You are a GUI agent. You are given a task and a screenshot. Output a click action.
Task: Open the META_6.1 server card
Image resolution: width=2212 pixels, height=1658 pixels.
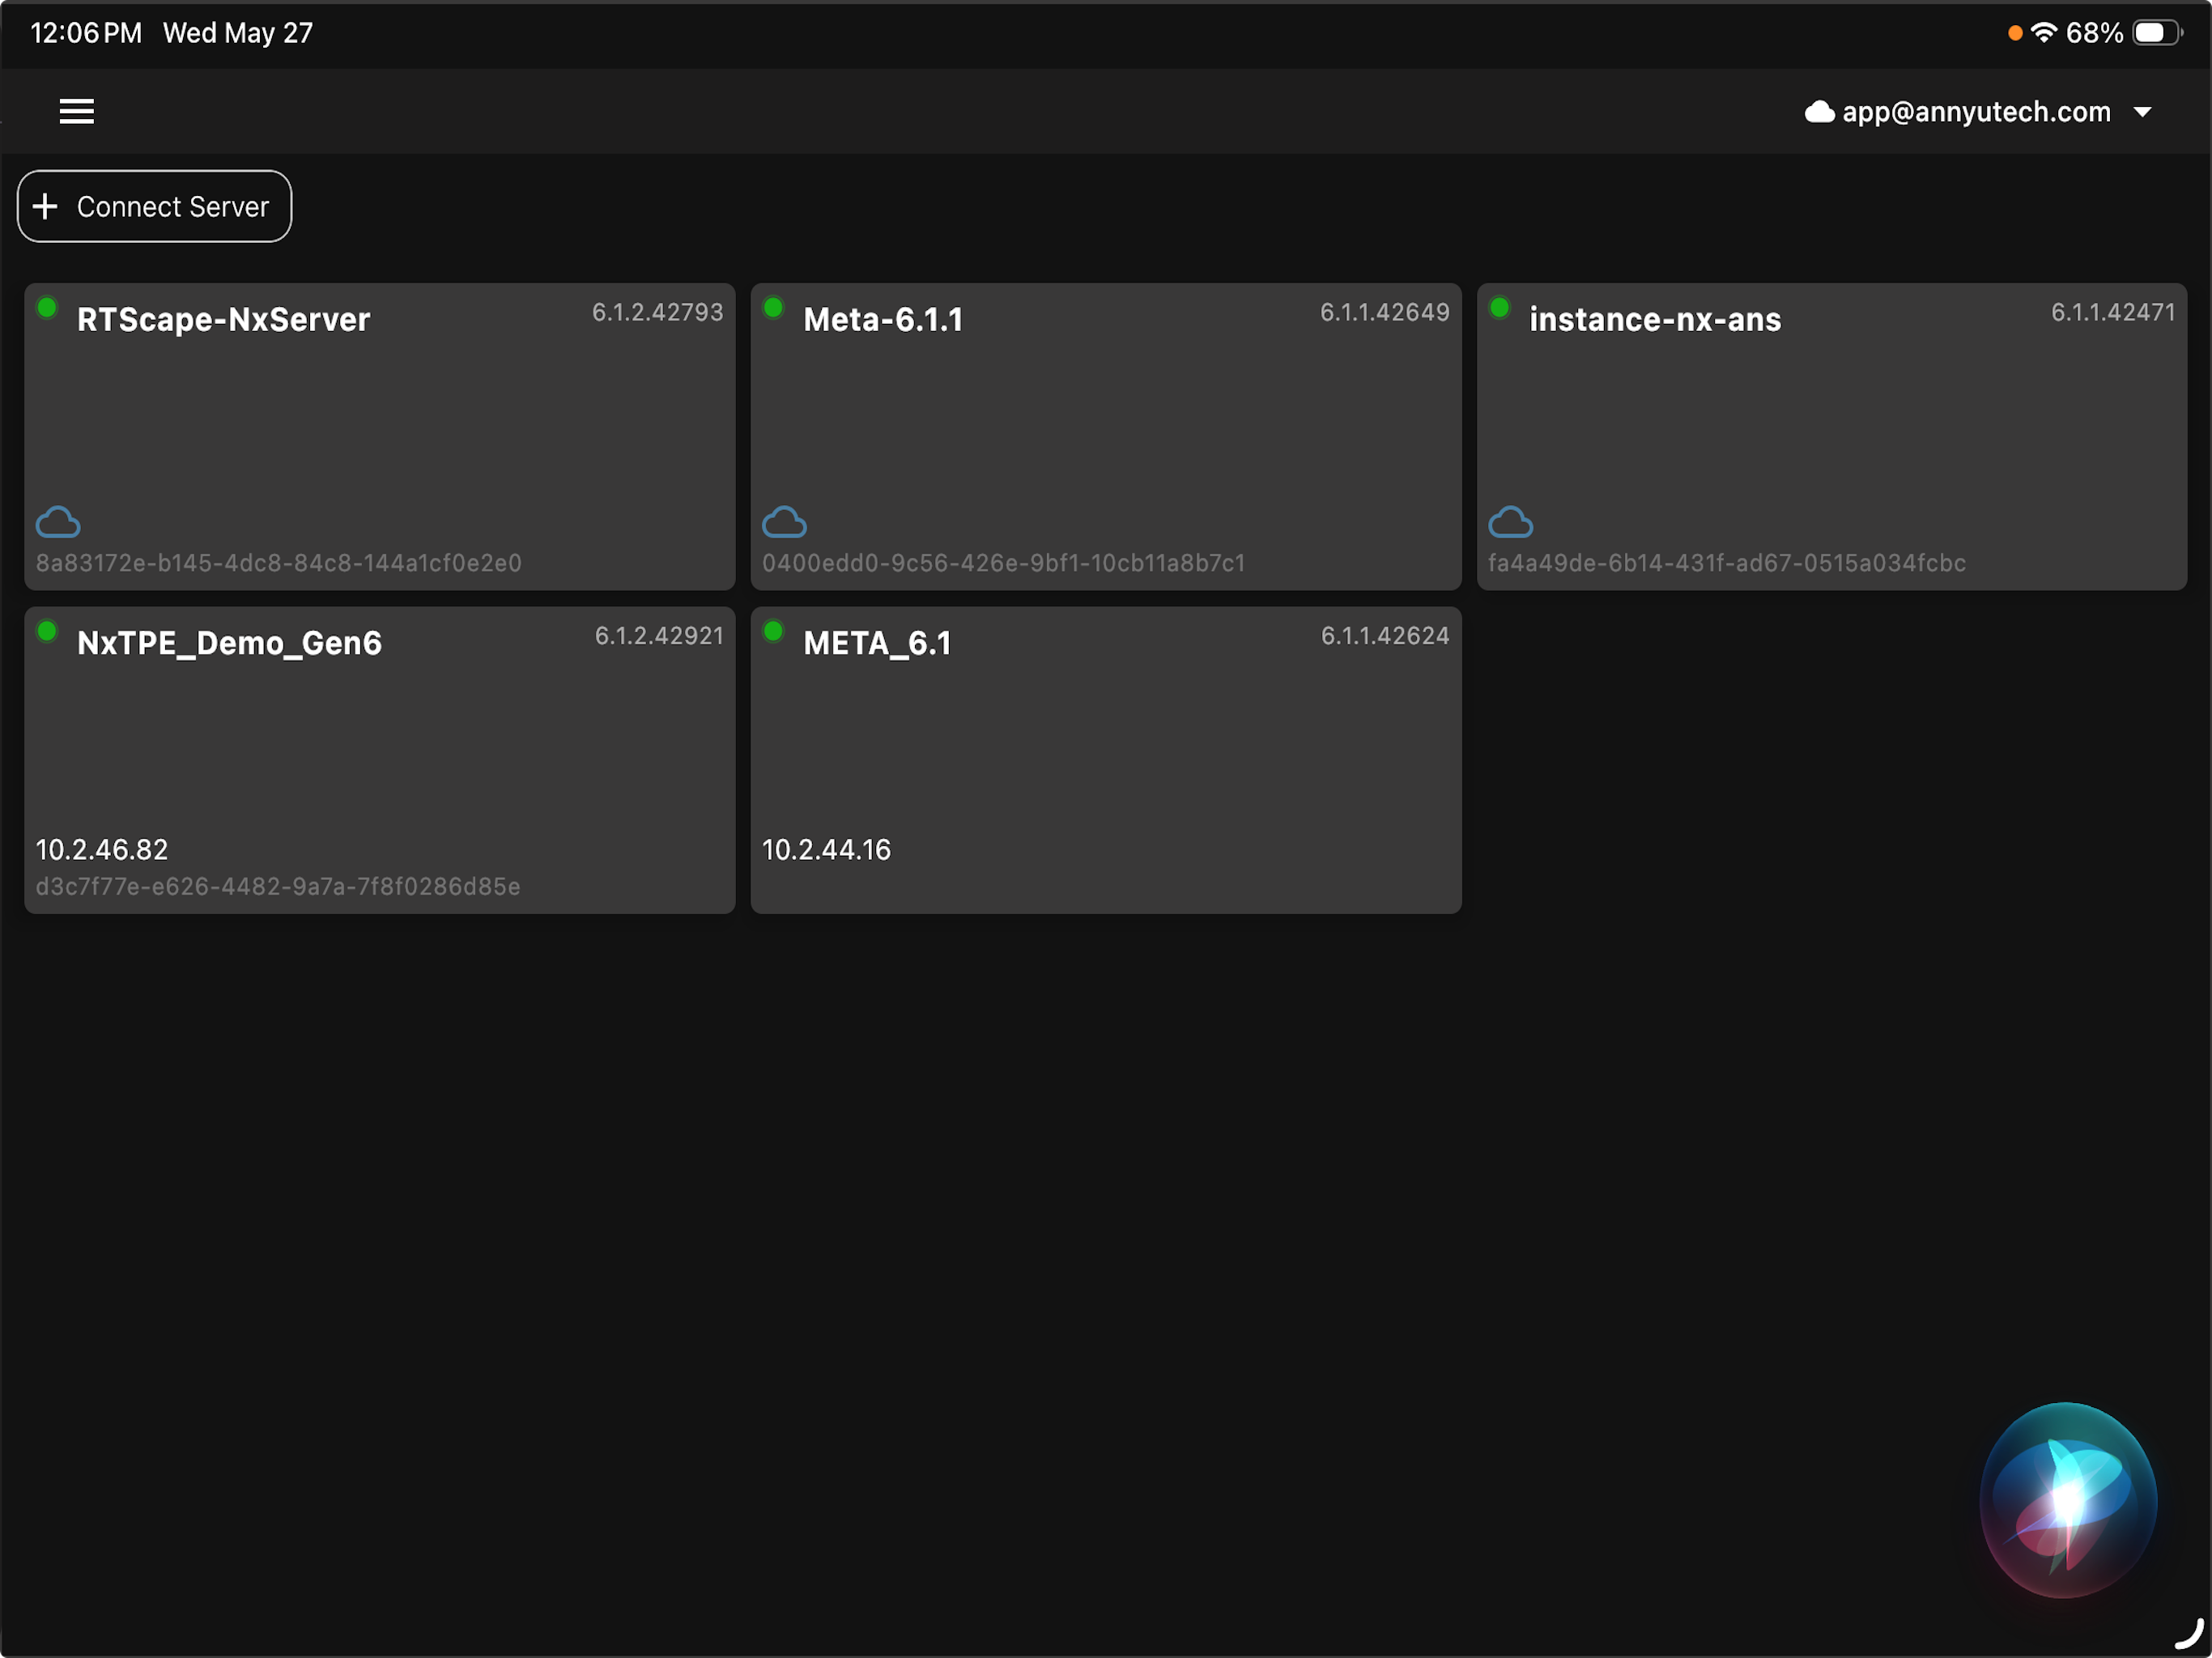pos(1106,760)
